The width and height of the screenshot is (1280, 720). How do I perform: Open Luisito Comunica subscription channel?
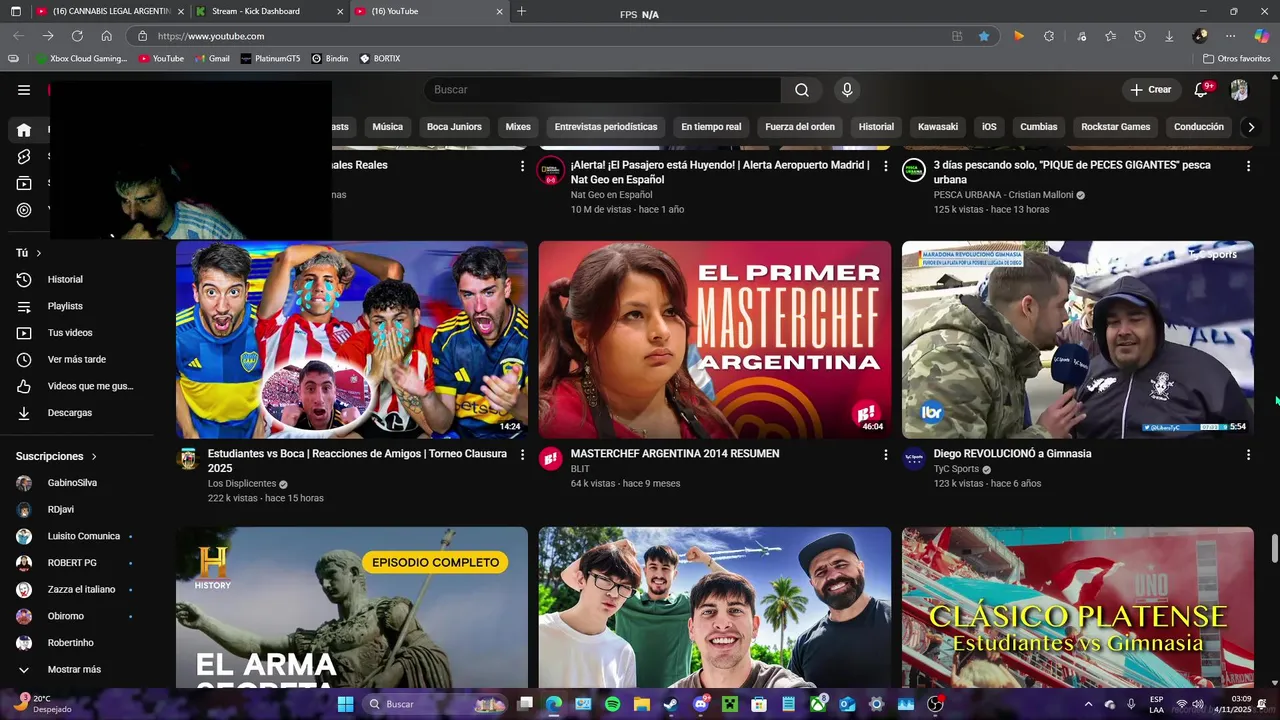pyautogui.click(x=84, y=536)
